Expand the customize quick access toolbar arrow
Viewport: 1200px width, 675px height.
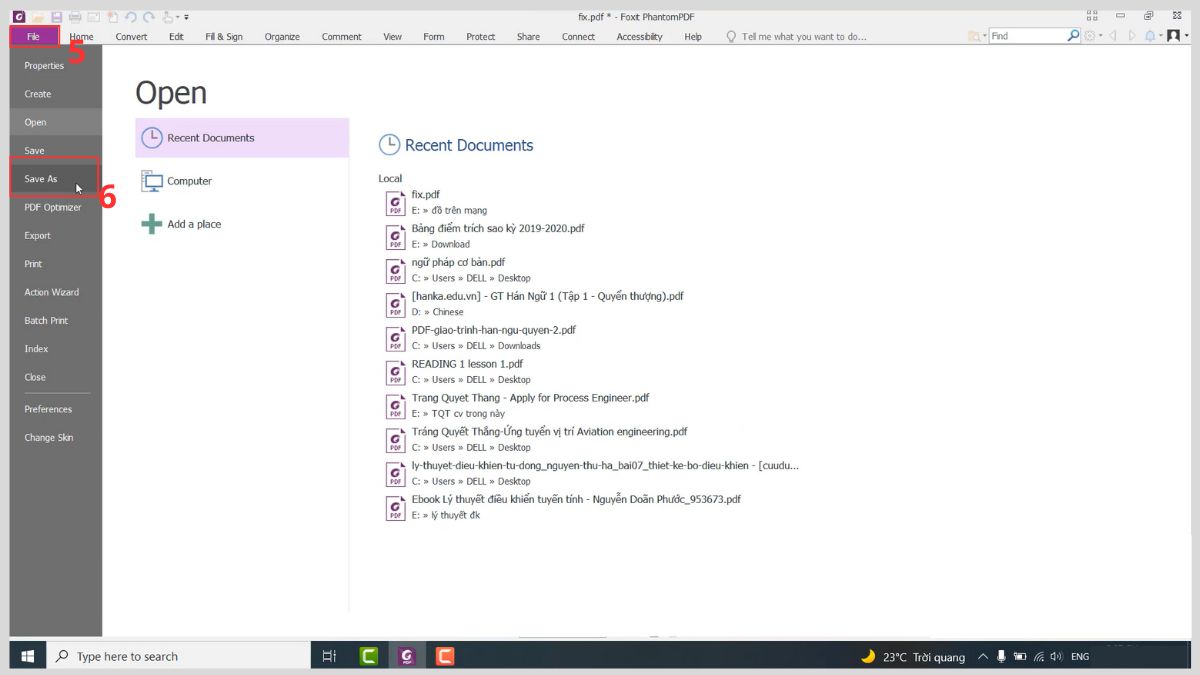[185, 17]
